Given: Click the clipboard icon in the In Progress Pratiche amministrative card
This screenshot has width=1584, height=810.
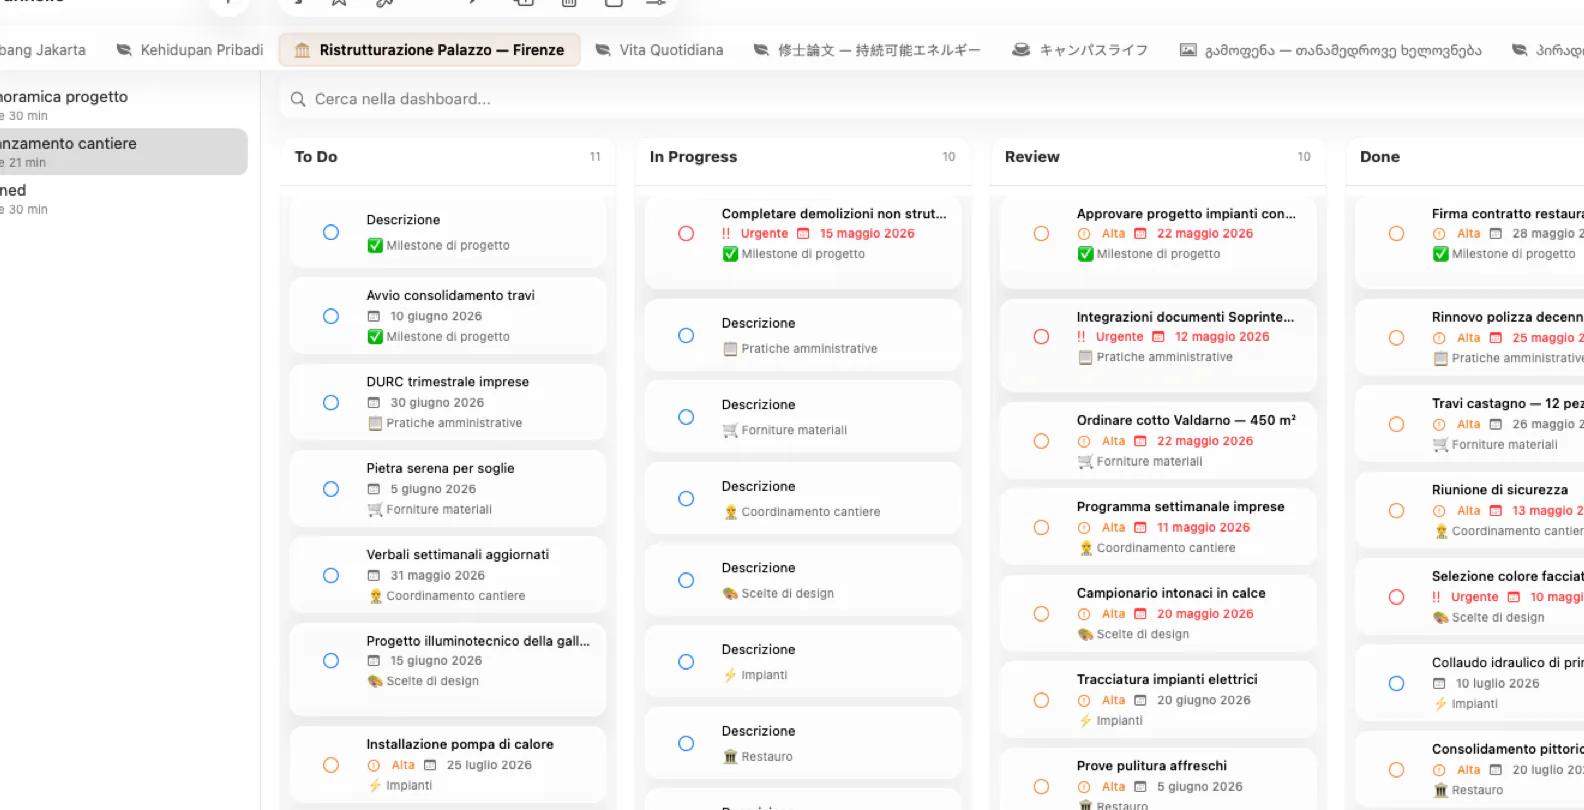Looking at the screenshot, I should pyautogui.click(x=730, y=349).
